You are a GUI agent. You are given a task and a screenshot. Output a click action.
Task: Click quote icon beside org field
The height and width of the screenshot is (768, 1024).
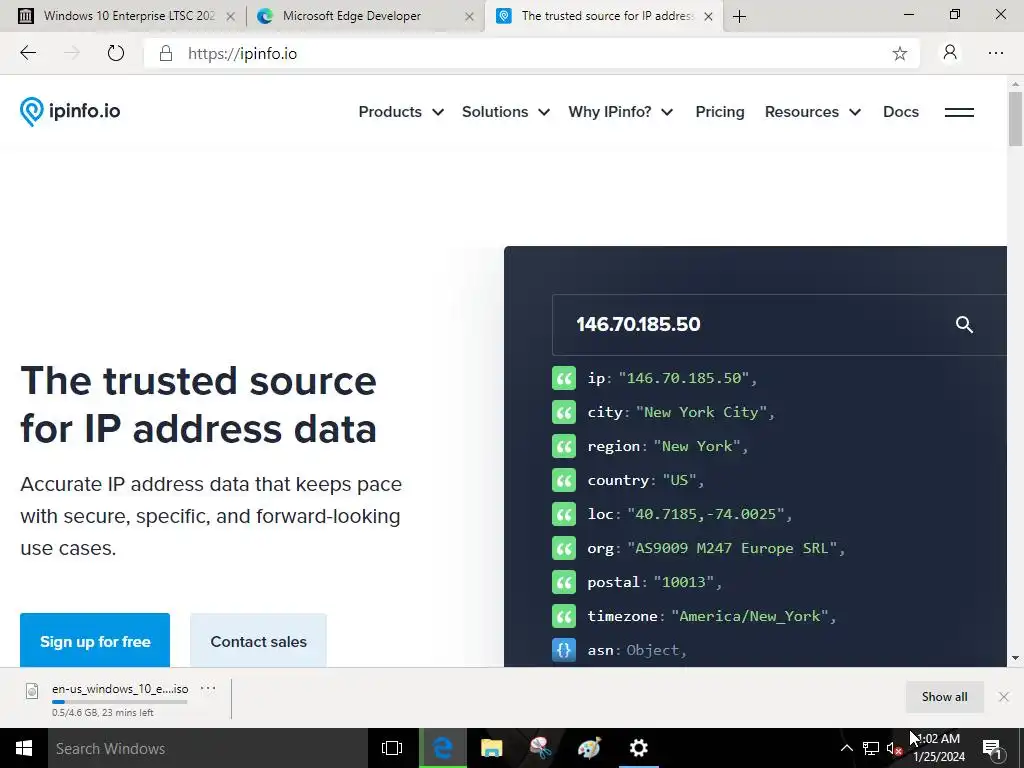pos(564,548)
